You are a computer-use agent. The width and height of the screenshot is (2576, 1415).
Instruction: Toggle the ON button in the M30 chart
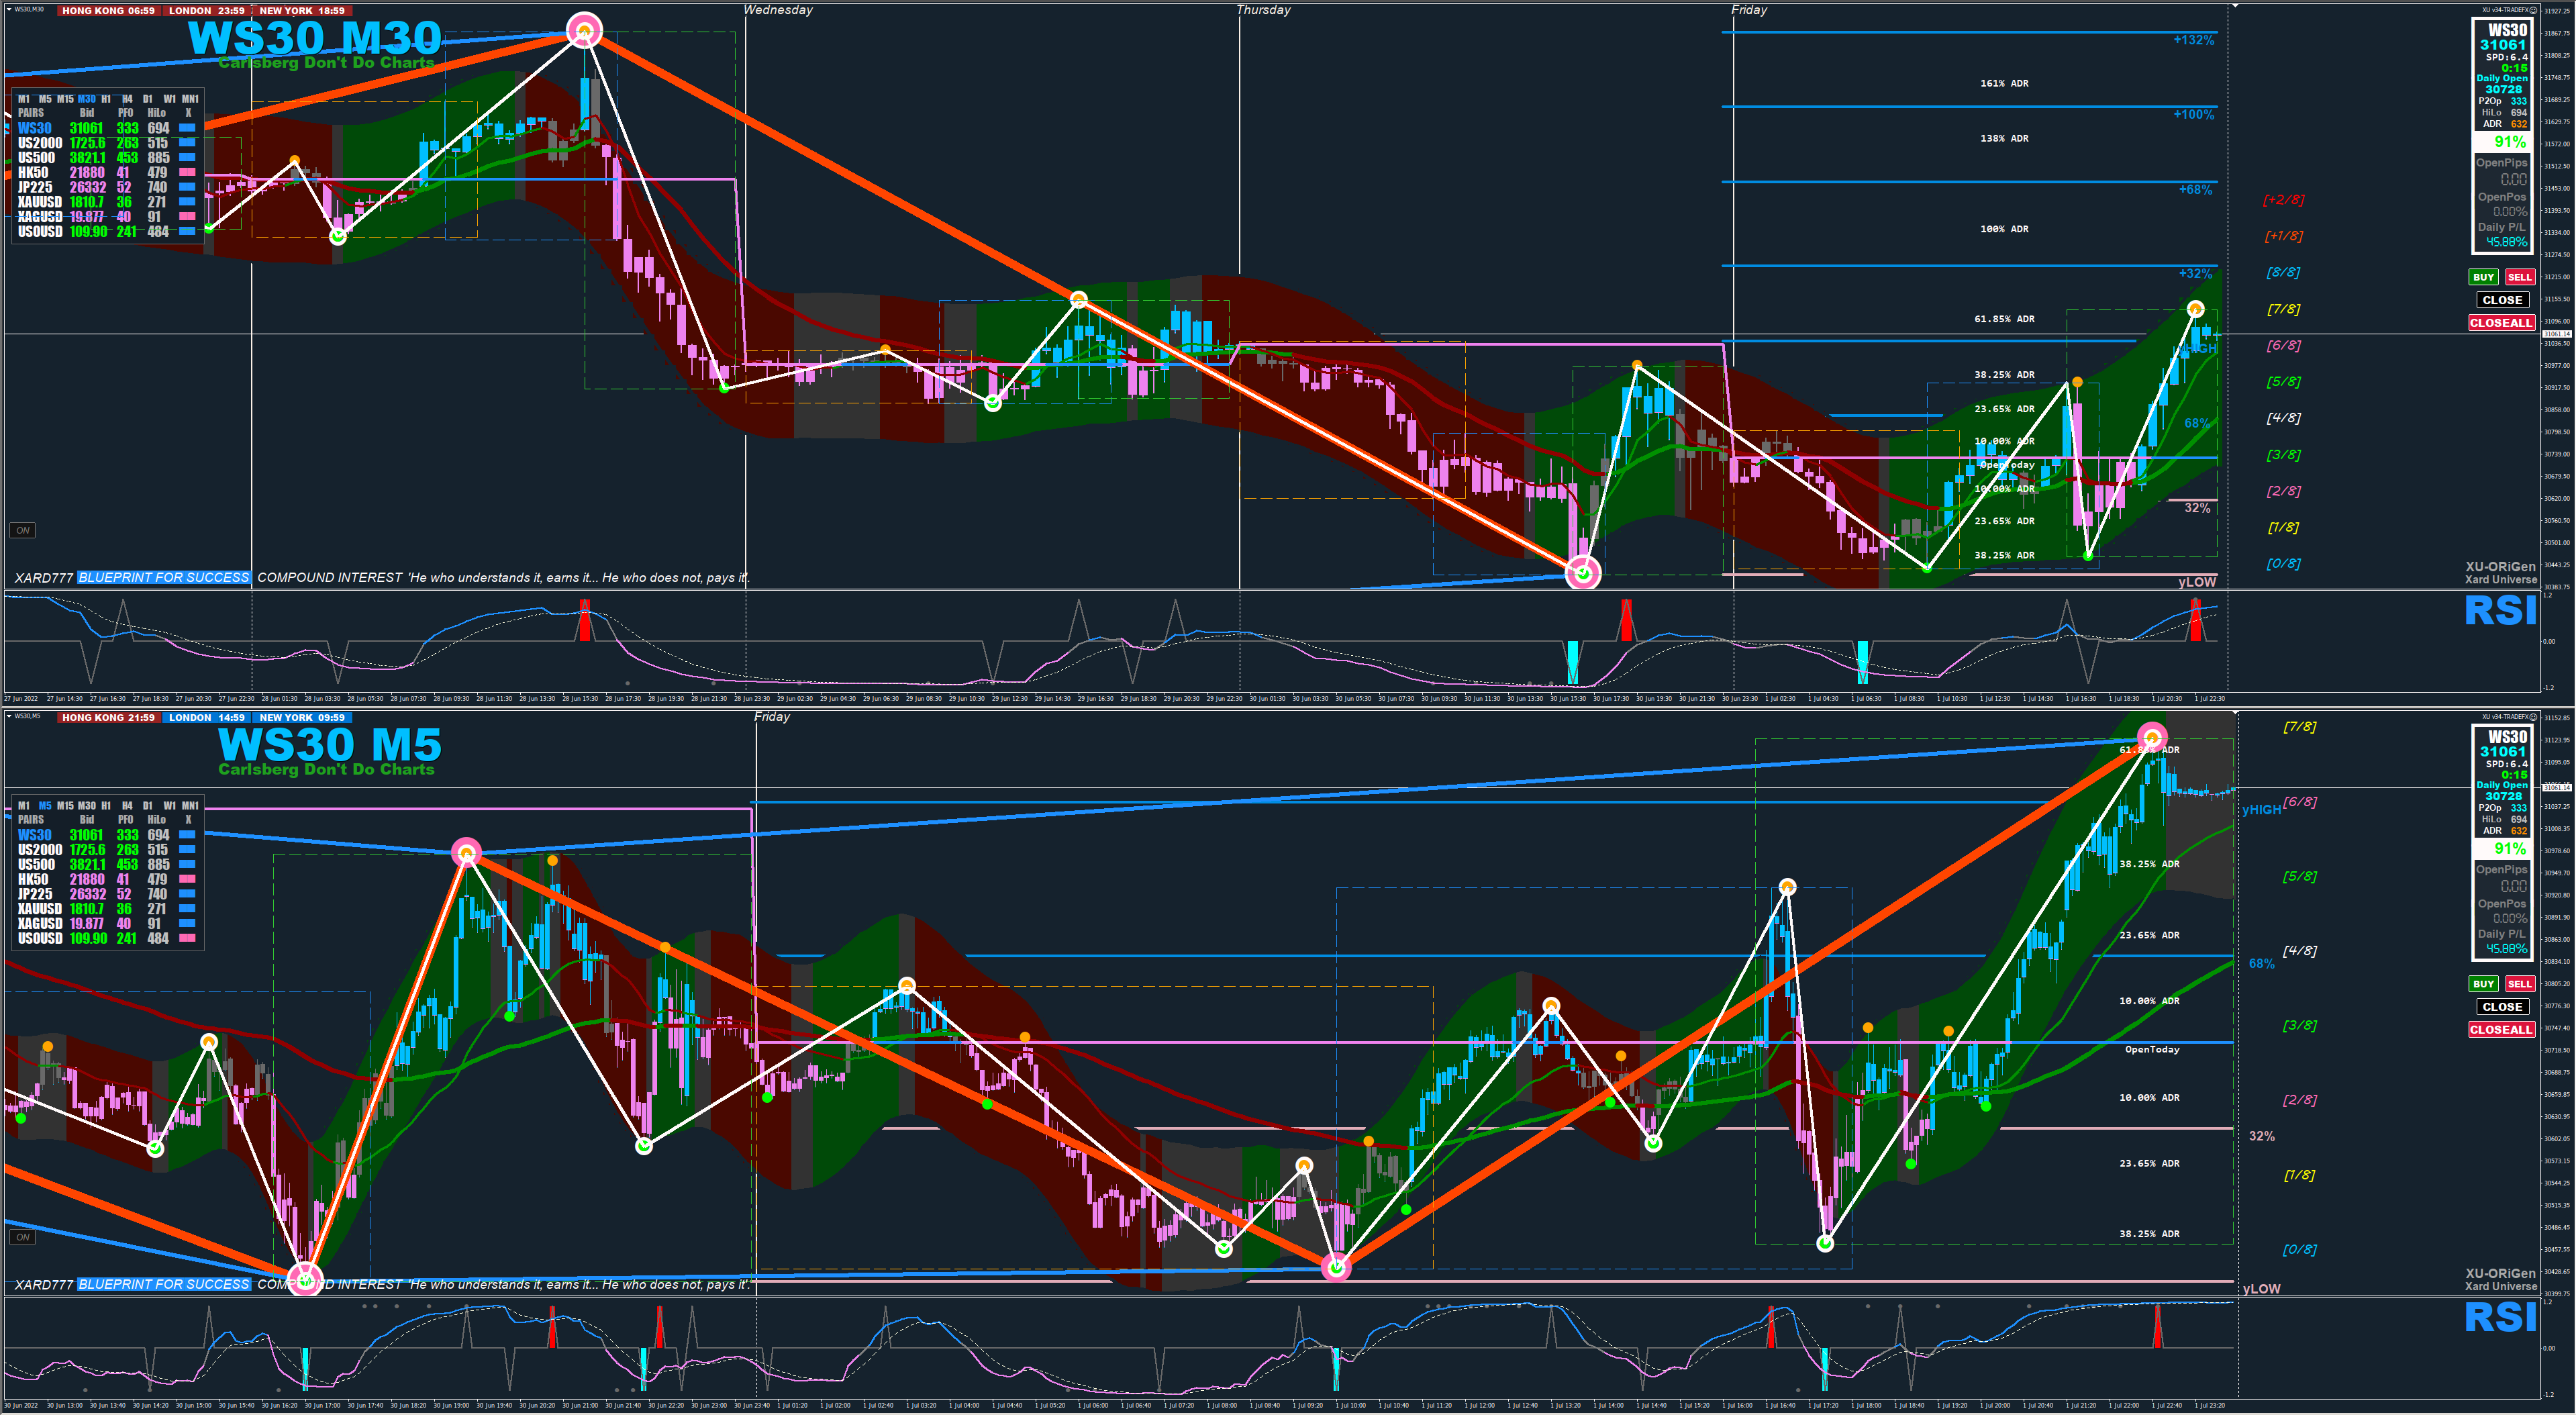coord(22,530)
